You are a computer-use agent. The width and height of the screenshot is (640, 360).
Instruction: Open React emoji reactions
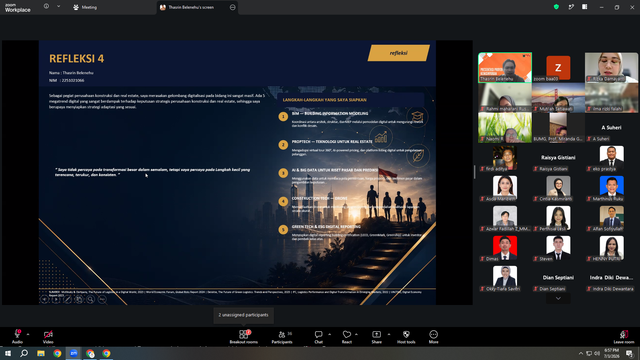tap(347, 336)
